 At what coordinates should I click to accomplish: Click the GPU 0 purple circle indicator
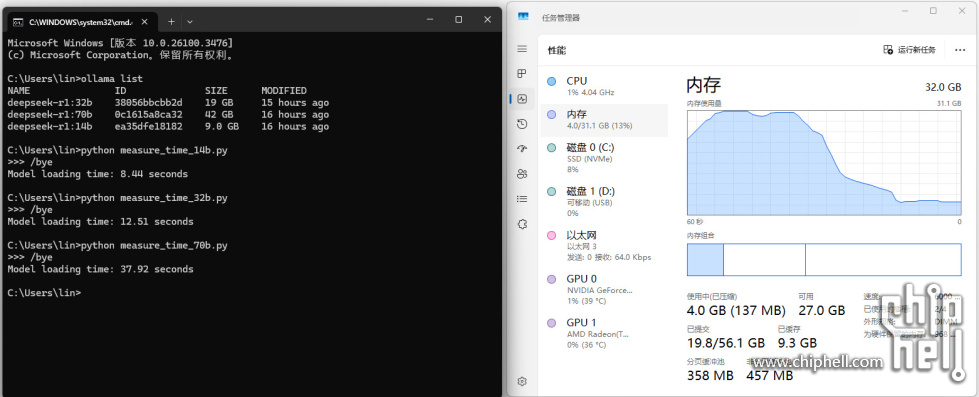tap(551, 279)
